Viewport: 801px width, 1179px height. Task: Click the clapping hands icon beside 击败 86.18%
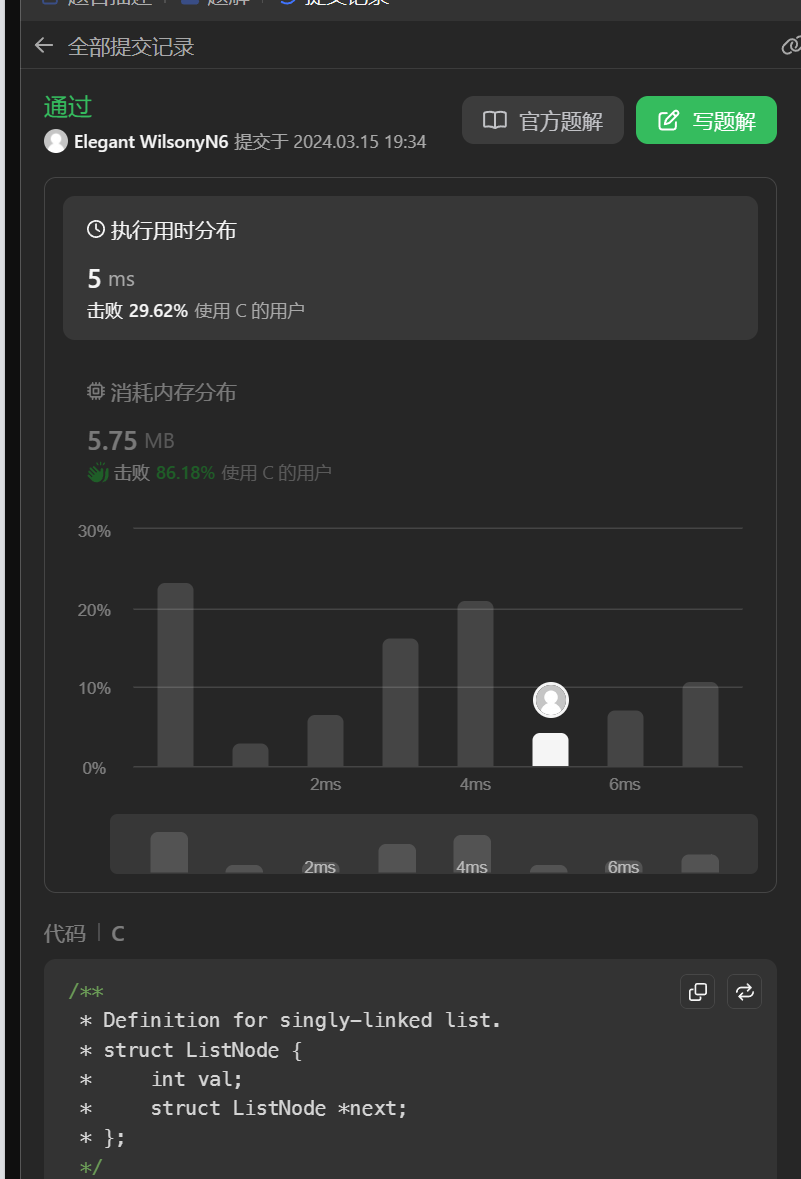[98, 473]
